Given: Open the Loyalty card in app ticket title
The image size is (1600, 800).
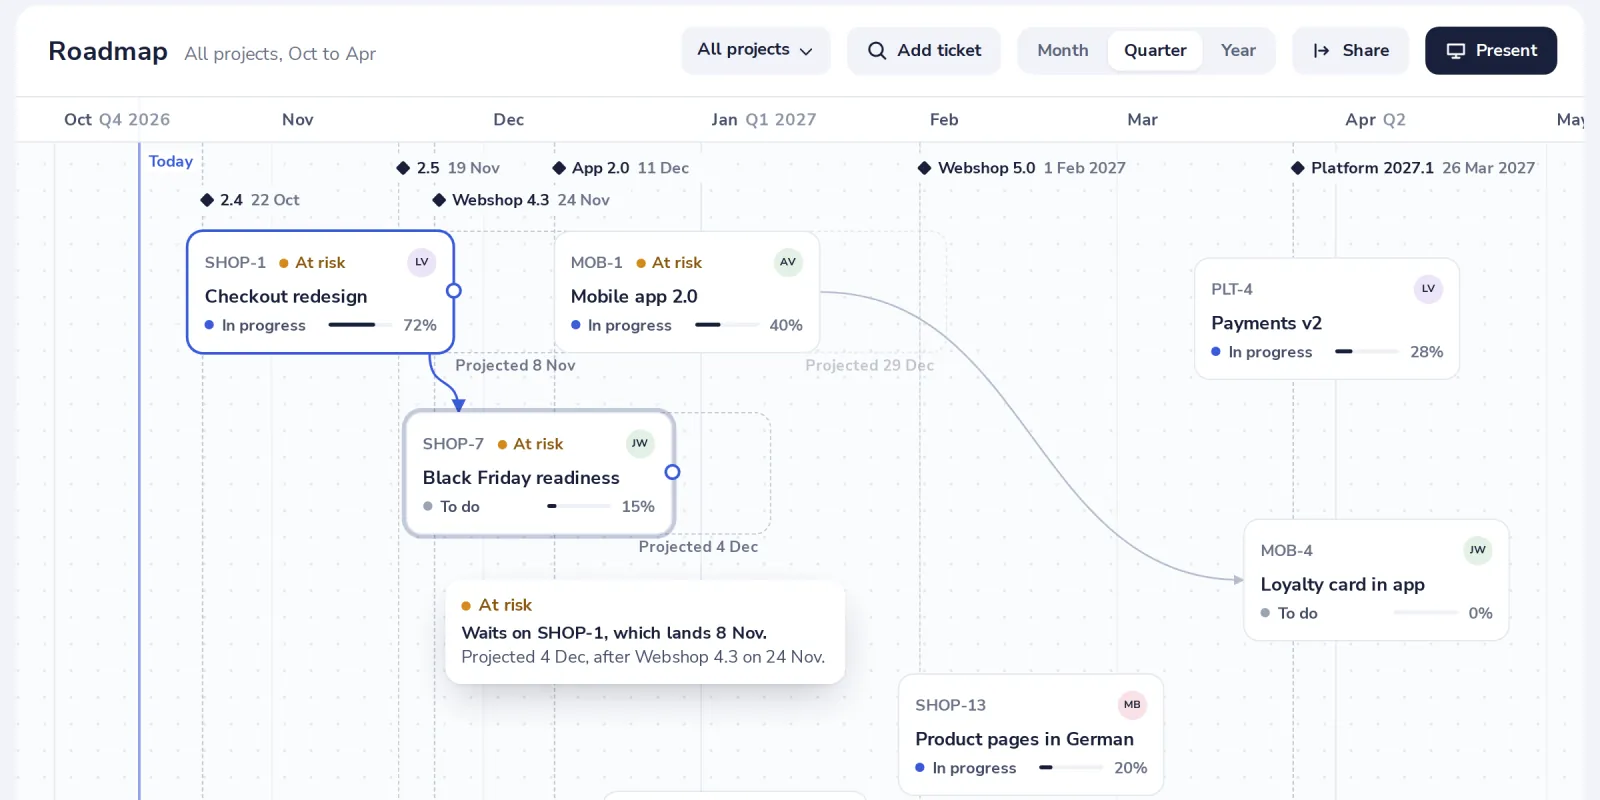Looking at the screenshot, I should (x=1343, y=584).
